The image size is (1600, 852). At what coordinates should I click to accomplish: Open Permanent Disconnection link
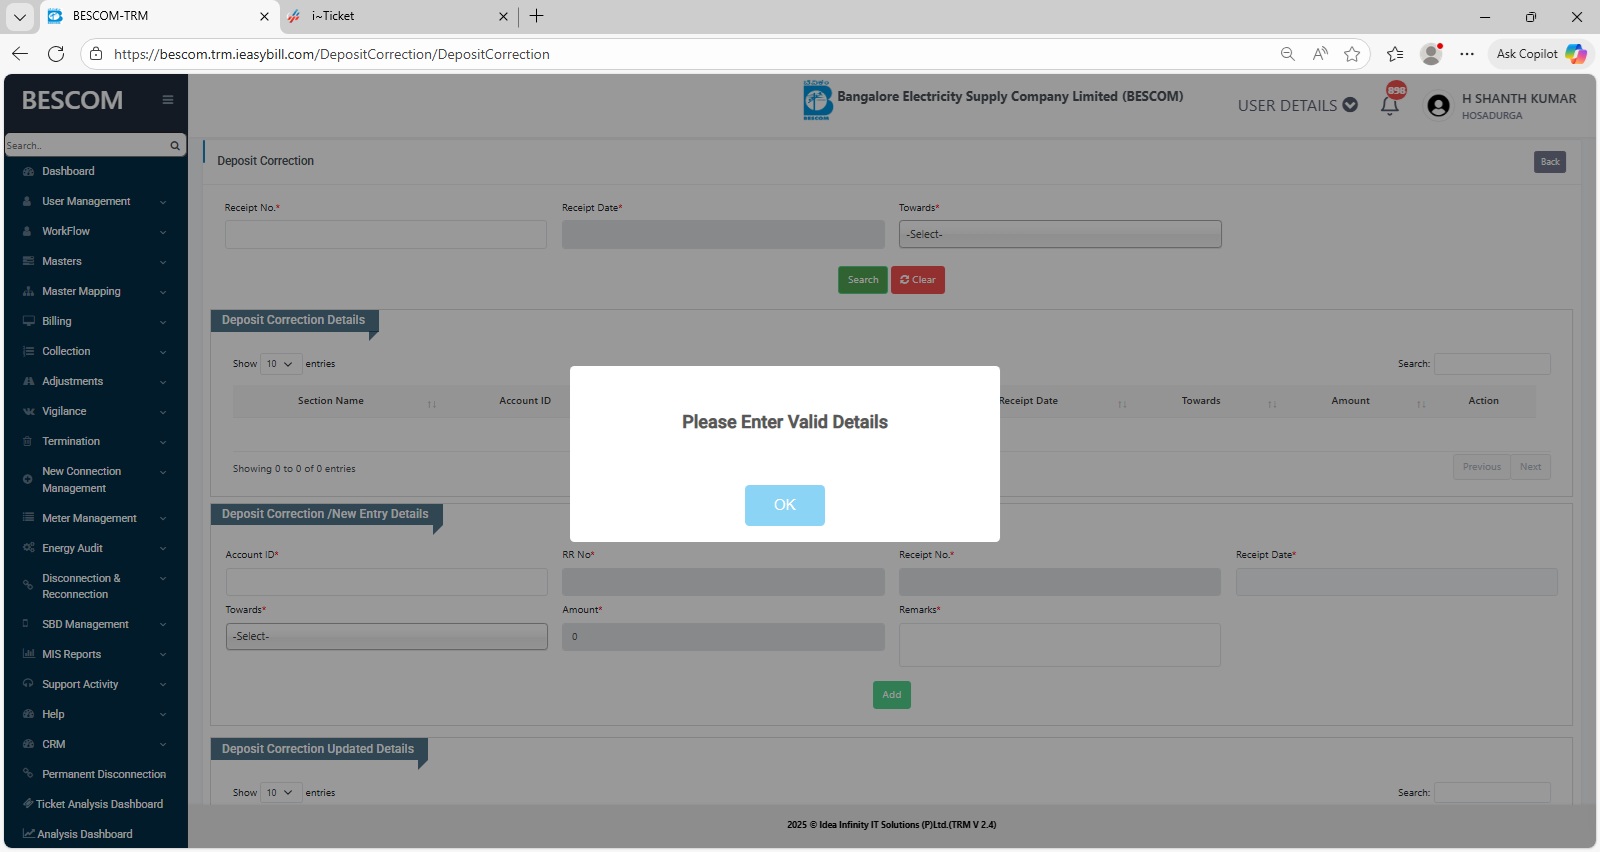tap(103, 774)
